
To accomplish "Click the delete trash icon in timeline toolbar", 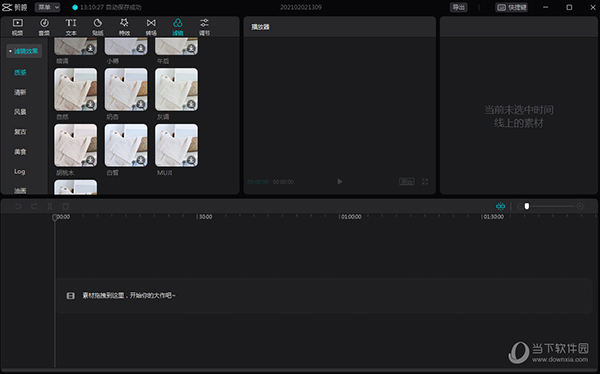I will click(x=66, y=206).
